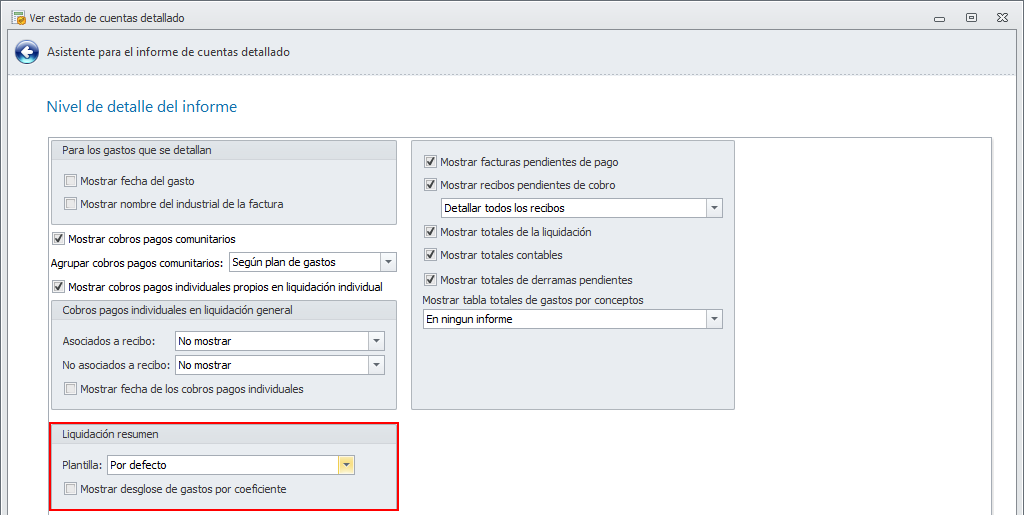The width and height of the screenshot is (1024, 515).
Task: Enable Mostrar fecha del gasto
Action: pyautogui.click(x=71, y=181)
